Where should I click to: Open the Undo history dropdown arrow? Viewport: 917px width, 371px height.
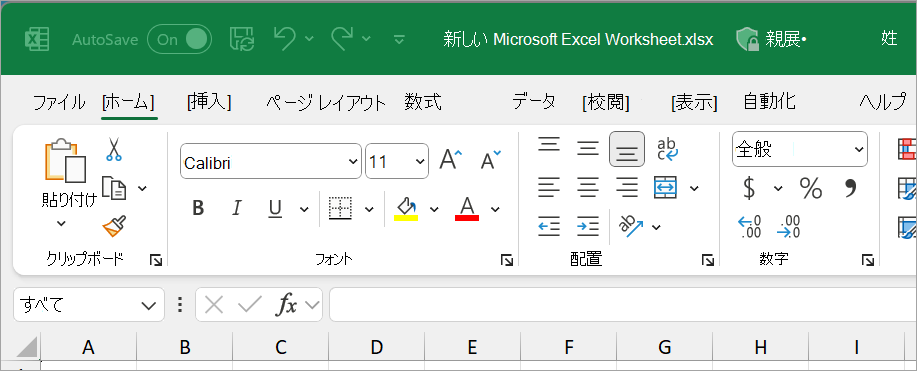(x=309, y=39)
